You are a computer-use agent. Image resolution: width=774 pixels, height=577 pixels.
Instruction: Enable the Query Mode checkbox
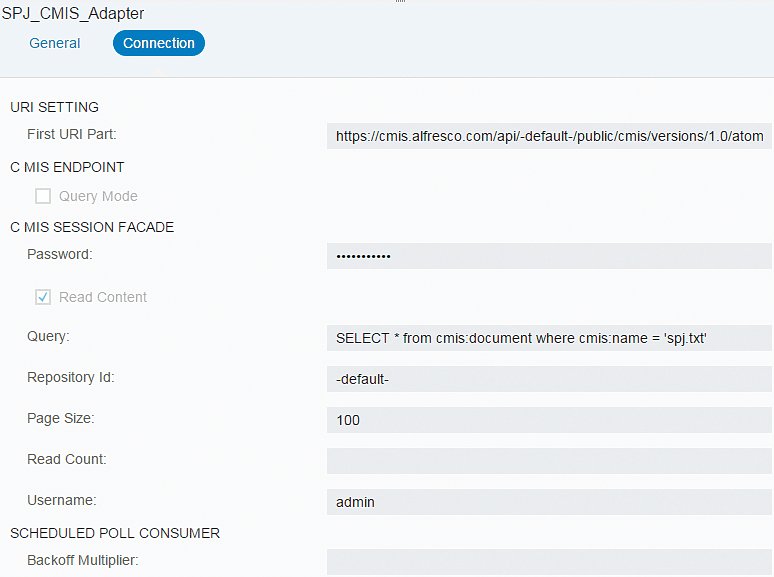click(x=43, y=196)
